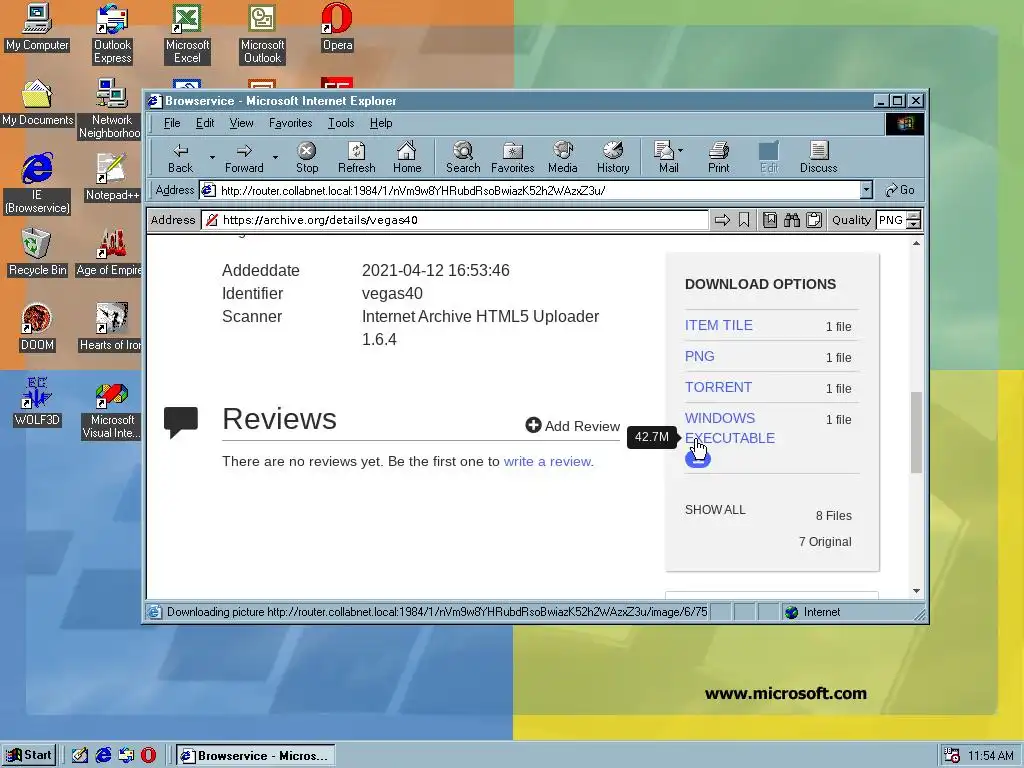Image resolution: width=1024 pixels, height=768 pixels.
Task: Open the Favorites pane from toolbar
Action: pyautogui.click(x=513, y=157)
